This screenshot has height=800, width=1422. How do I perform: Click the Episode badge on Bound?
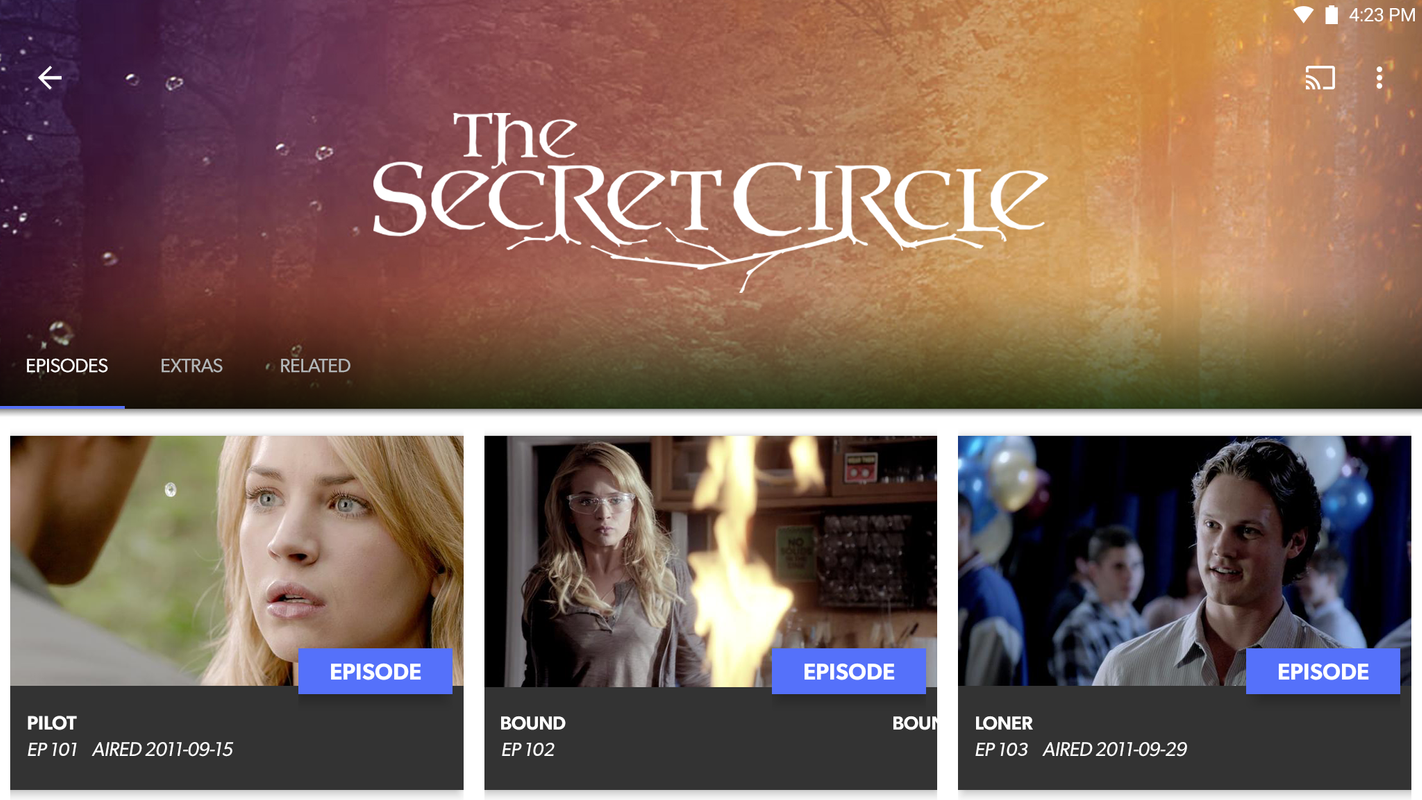(x=849, y=671)
